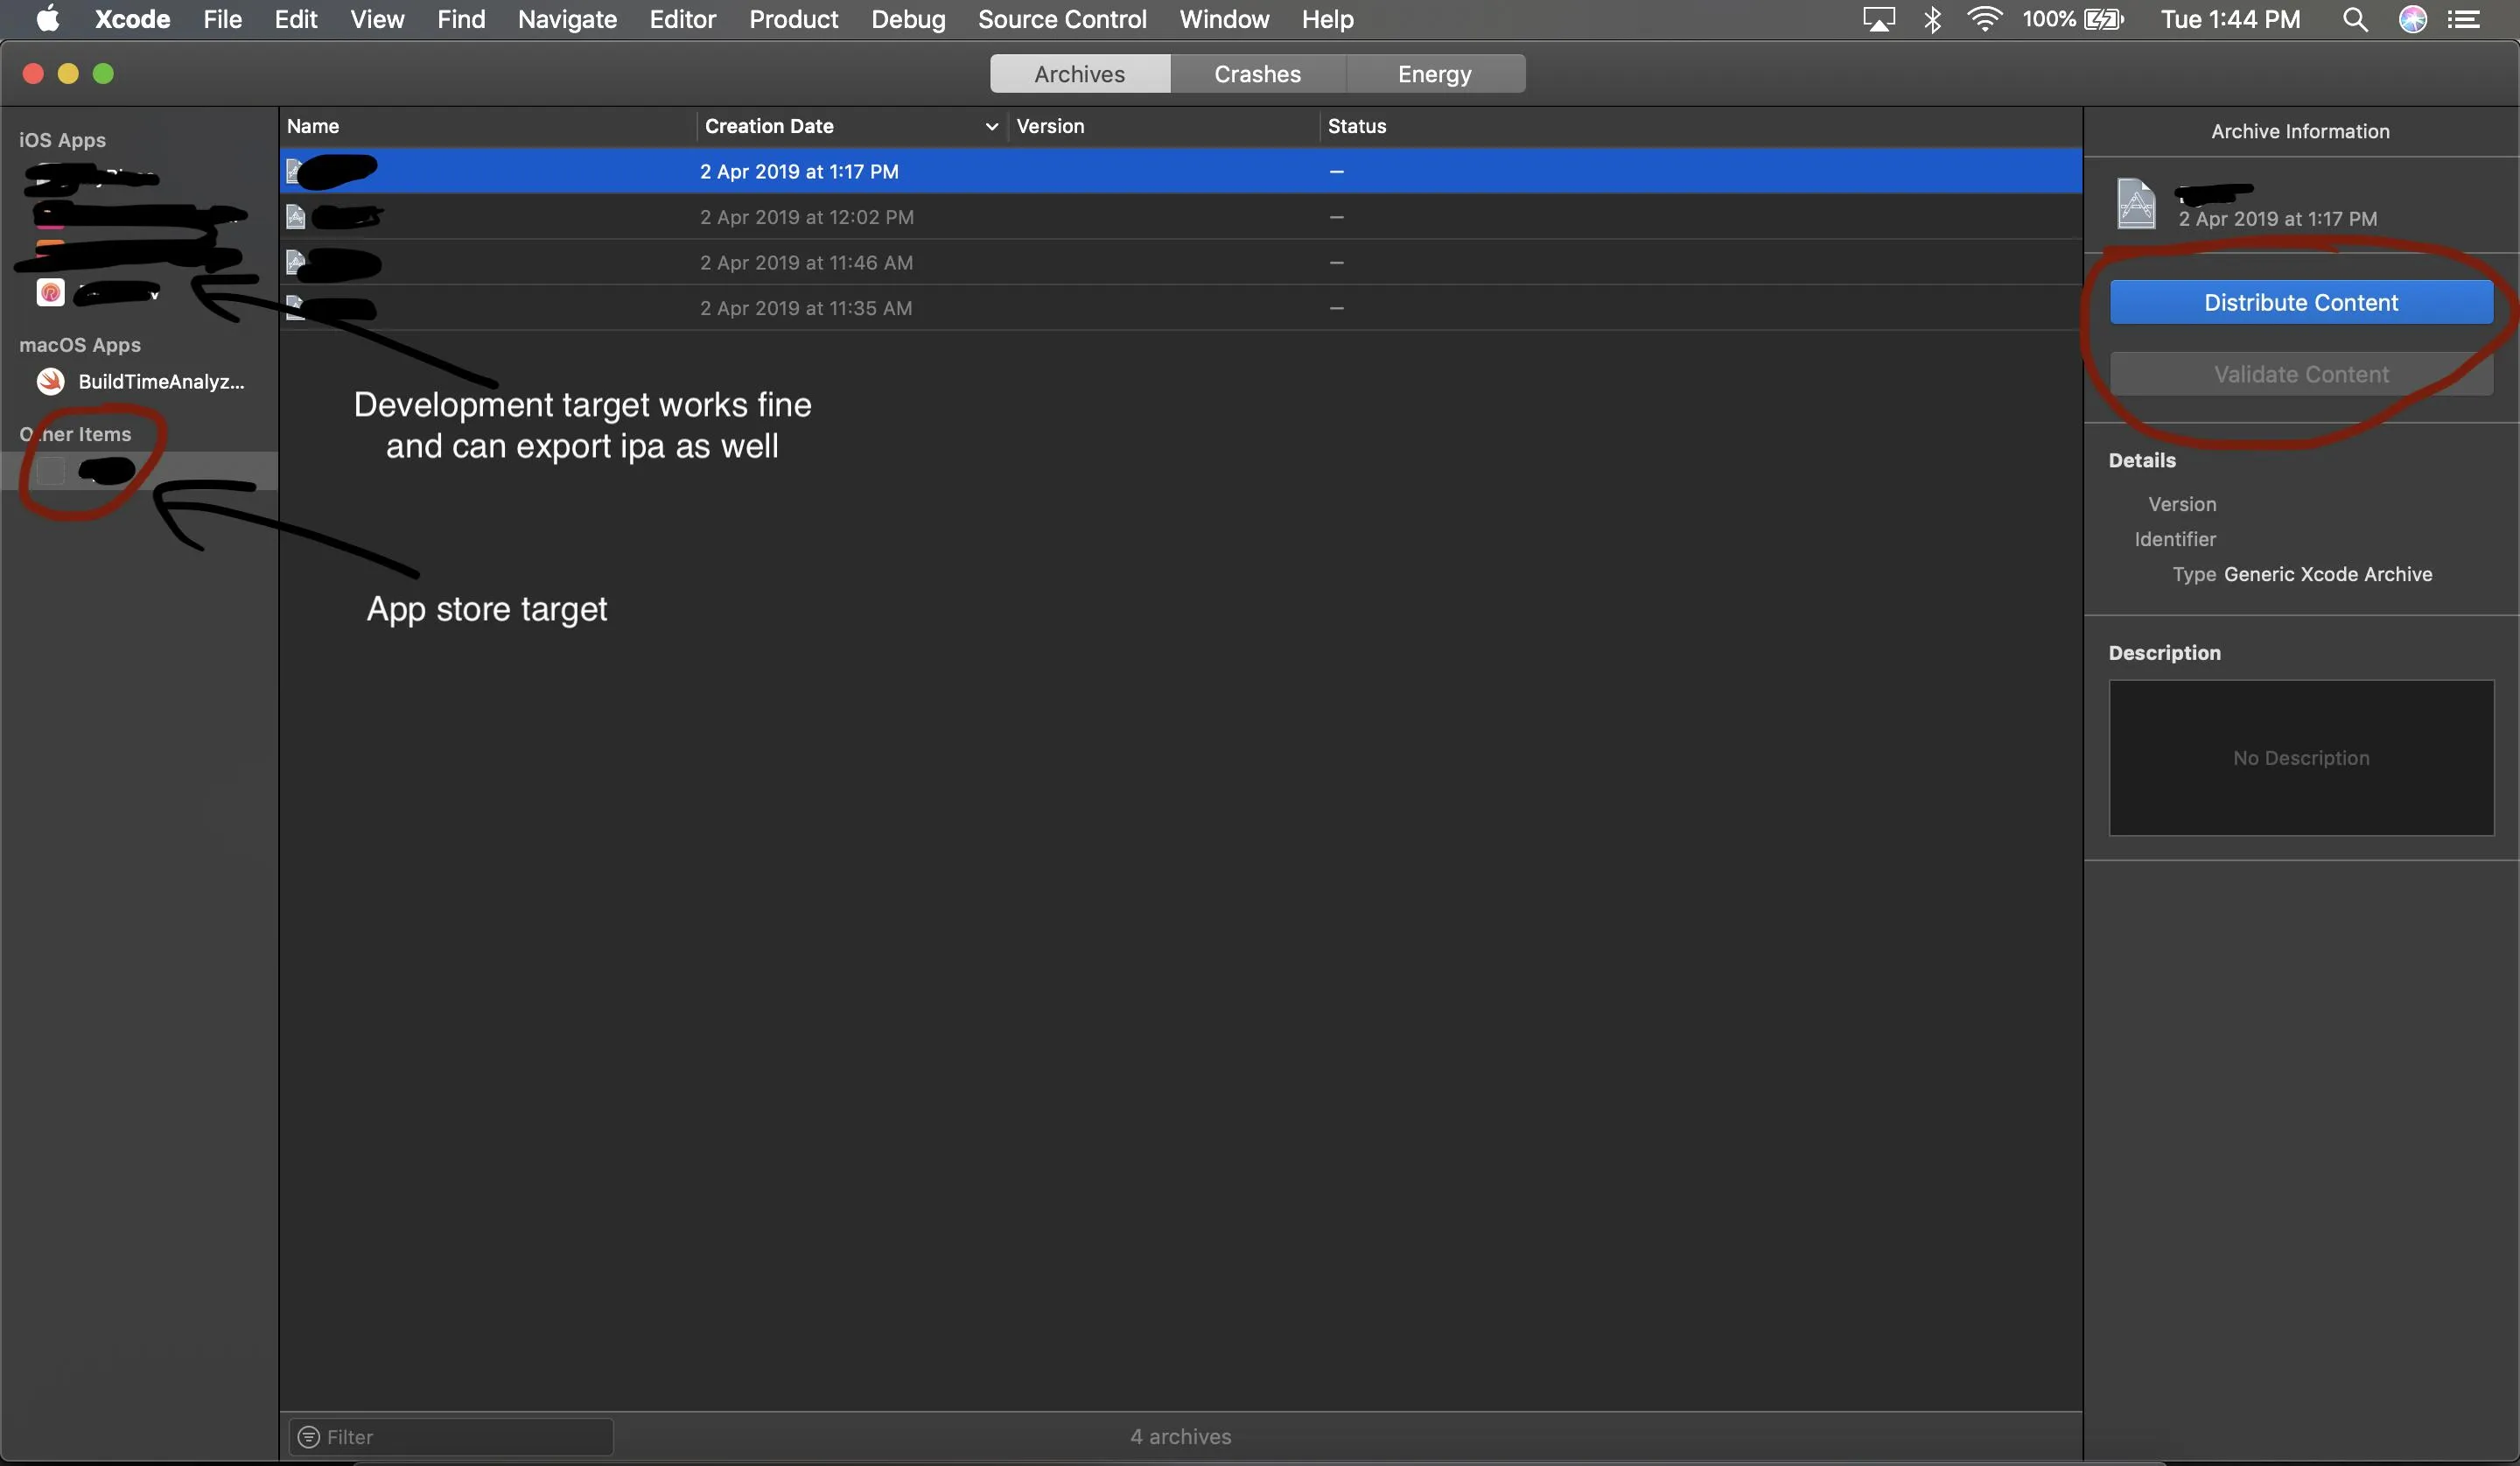
Task: Click the filter icon in bottom search field
Action: tap(309, 1437)
